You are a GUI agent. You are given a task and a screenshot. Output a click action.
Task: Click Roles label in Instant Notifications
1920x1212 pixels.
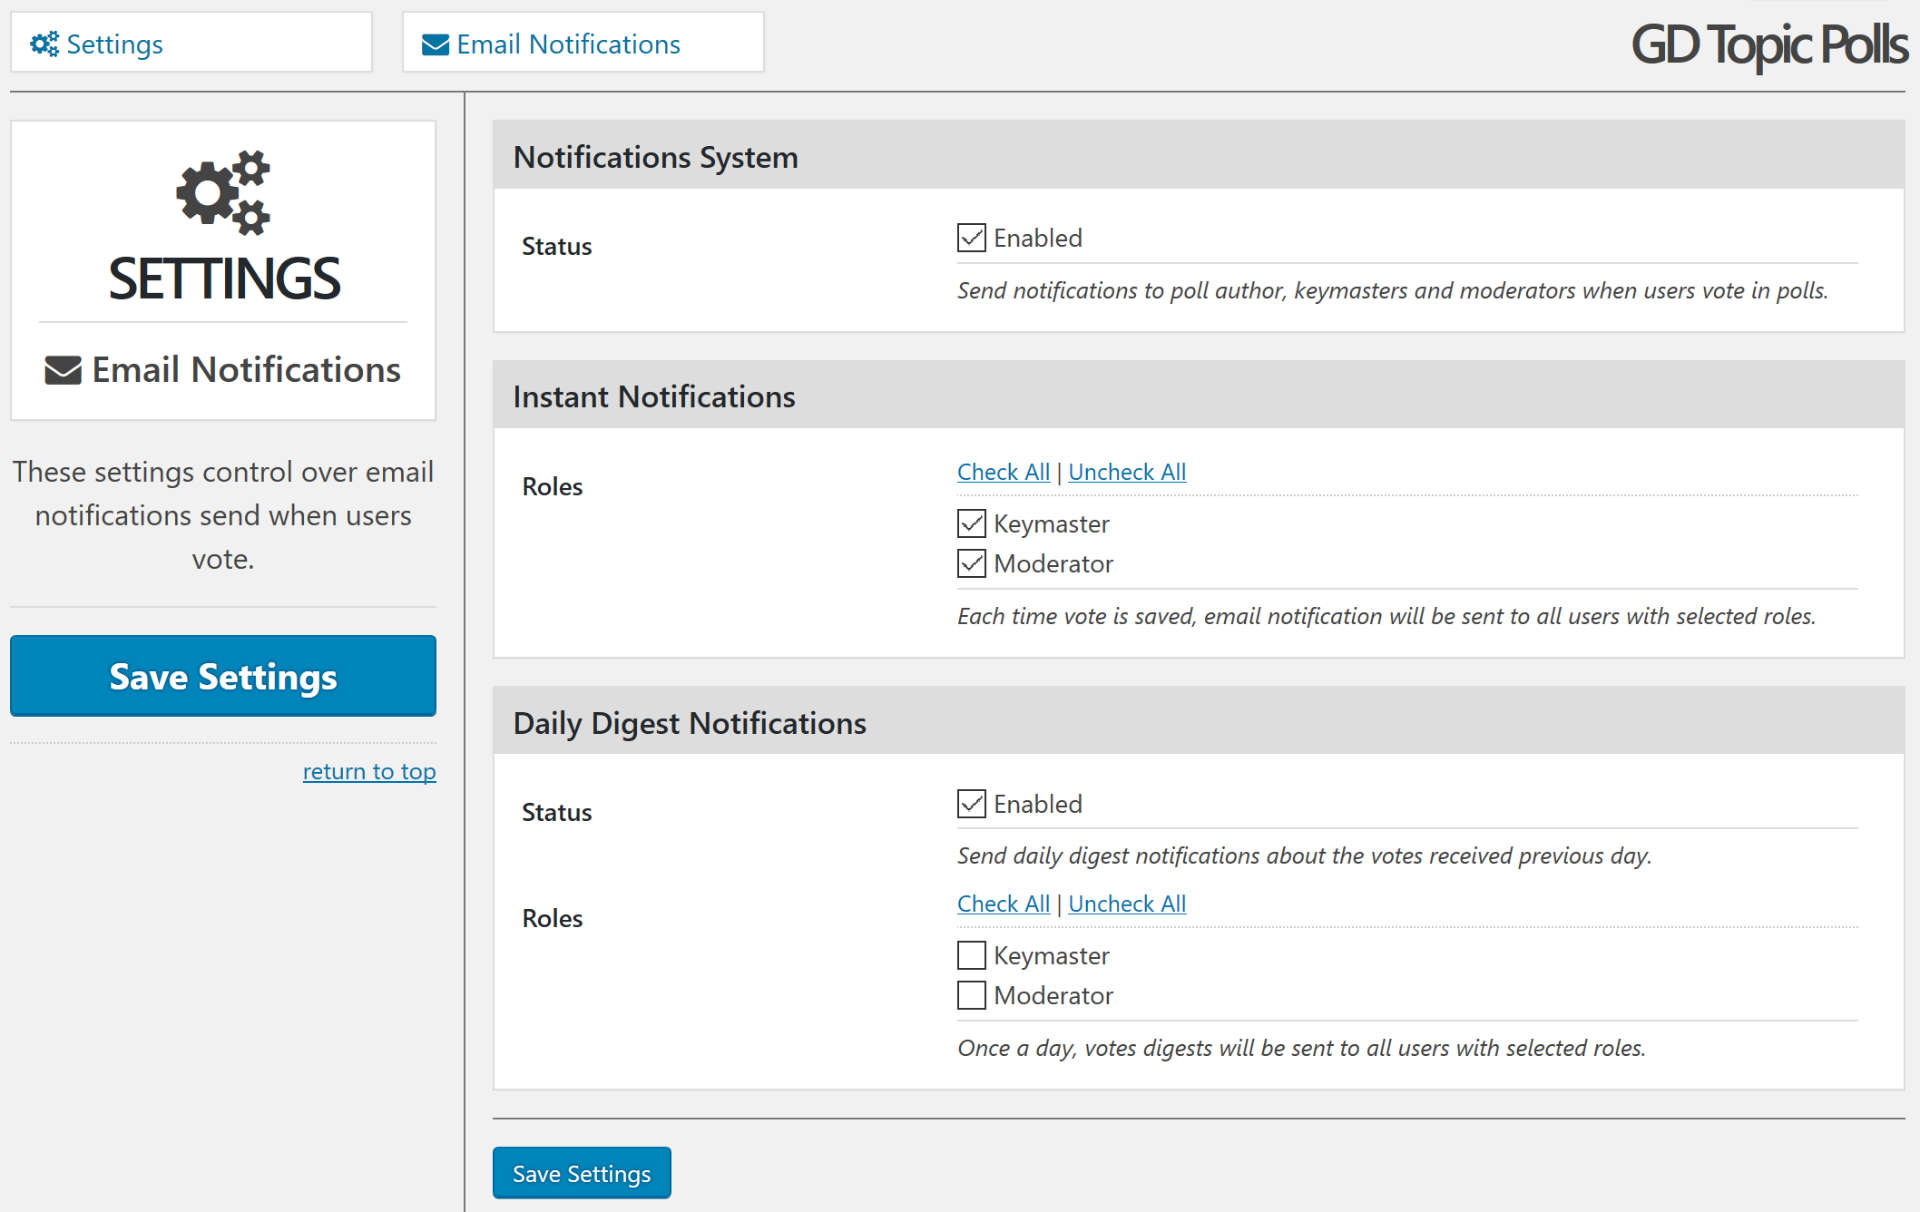point(552,486)
